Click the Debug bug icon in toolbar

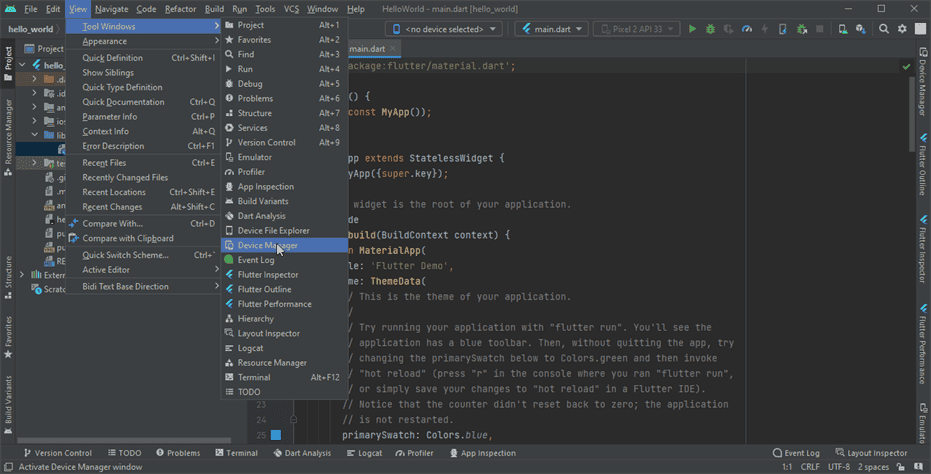710,29
